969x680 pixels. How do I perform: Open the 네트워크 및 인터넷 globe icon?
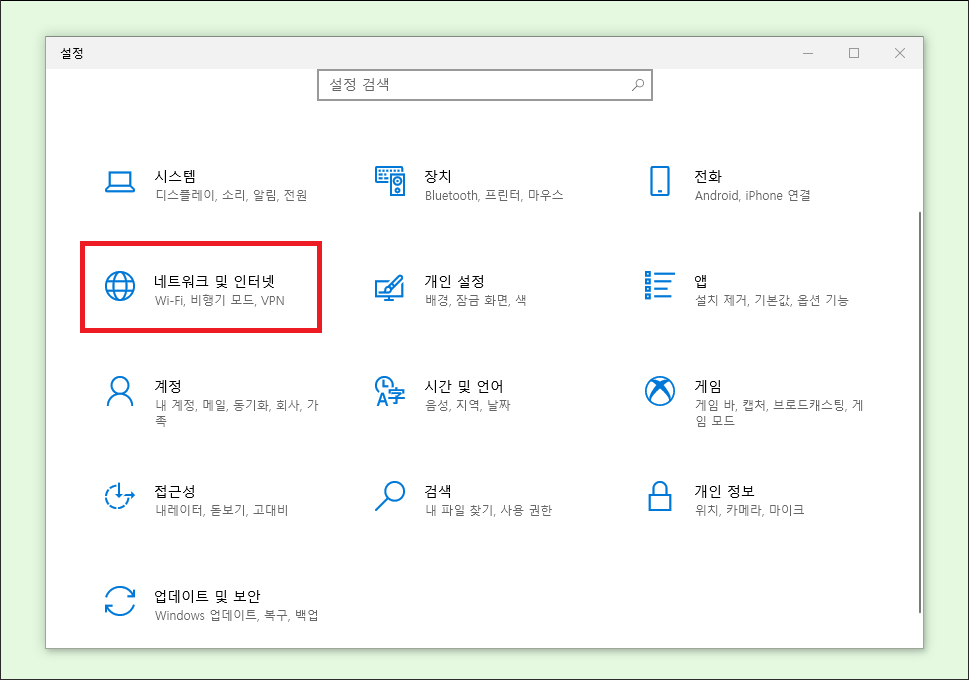(120, 286)
